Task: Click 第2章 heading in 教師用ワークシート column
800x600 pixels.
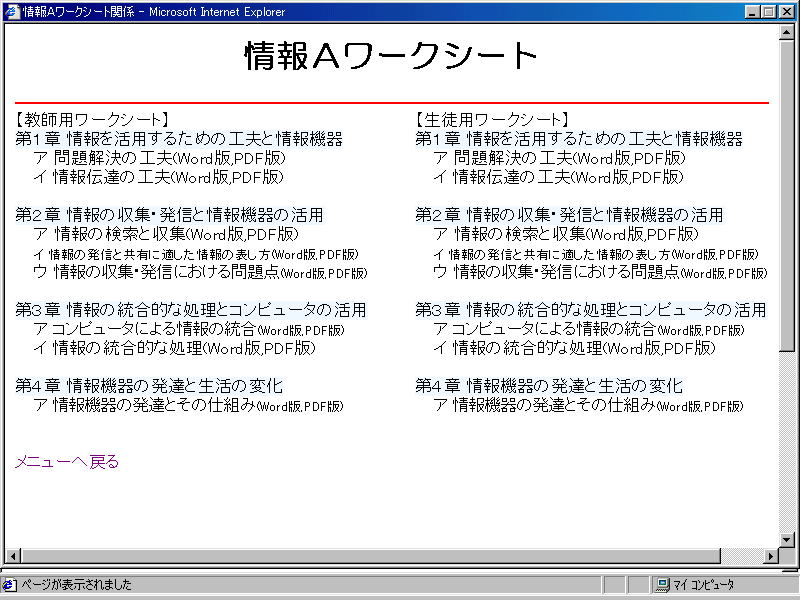Action: [x=169, y=215]
